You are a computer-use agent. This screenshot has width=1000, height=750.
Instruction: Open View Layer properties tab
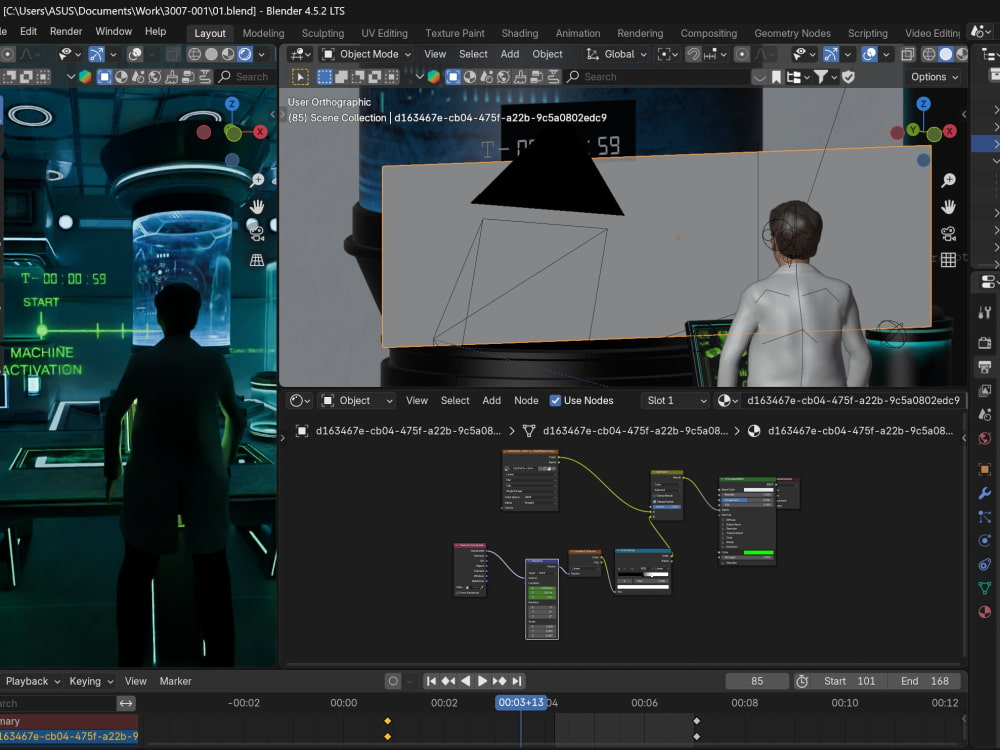pyautogui.click(x=985, y=390)
